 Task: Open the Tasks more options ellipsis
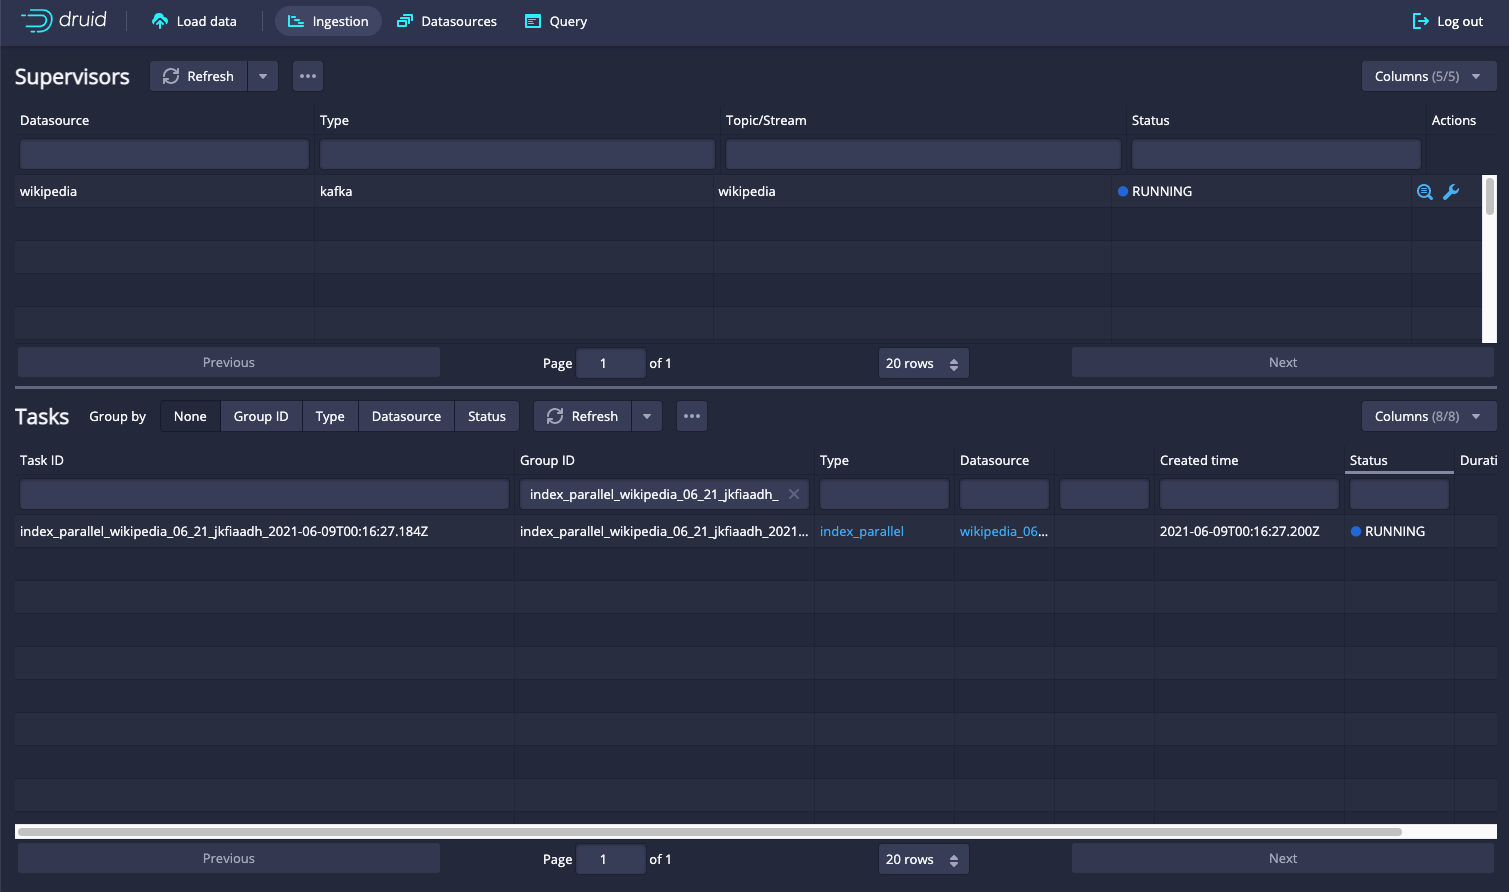(x=692, y=416)
